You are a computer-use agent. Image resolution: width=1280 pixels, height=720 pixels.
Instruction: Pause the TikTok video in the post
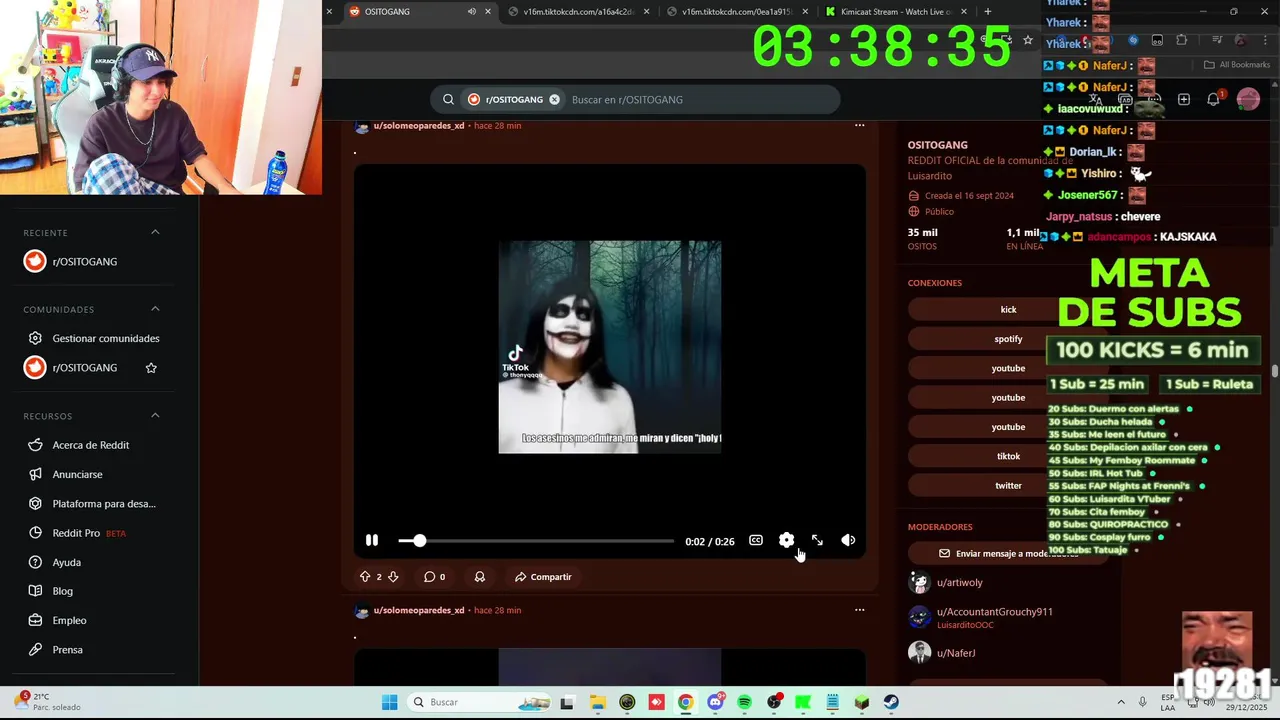click(372, 540)
